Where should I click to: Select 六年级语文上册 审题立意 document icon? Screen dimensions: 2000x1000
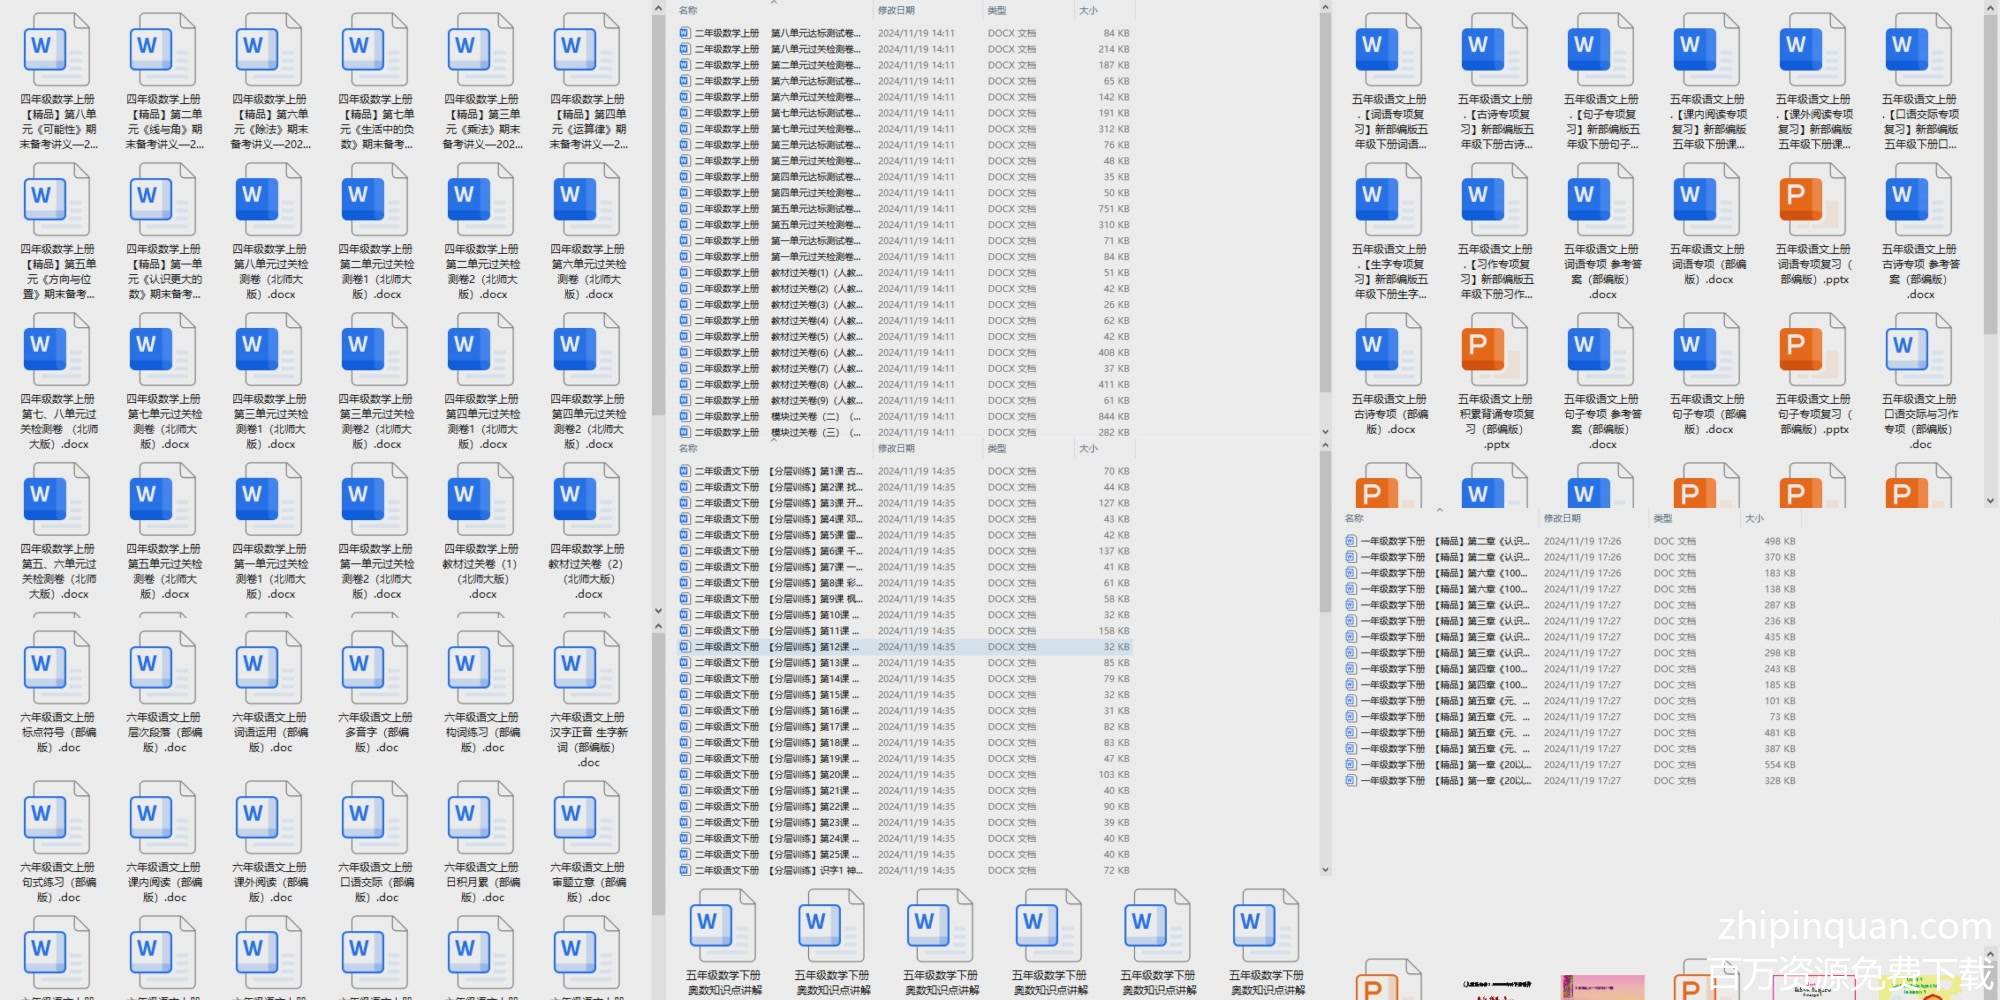588,820
